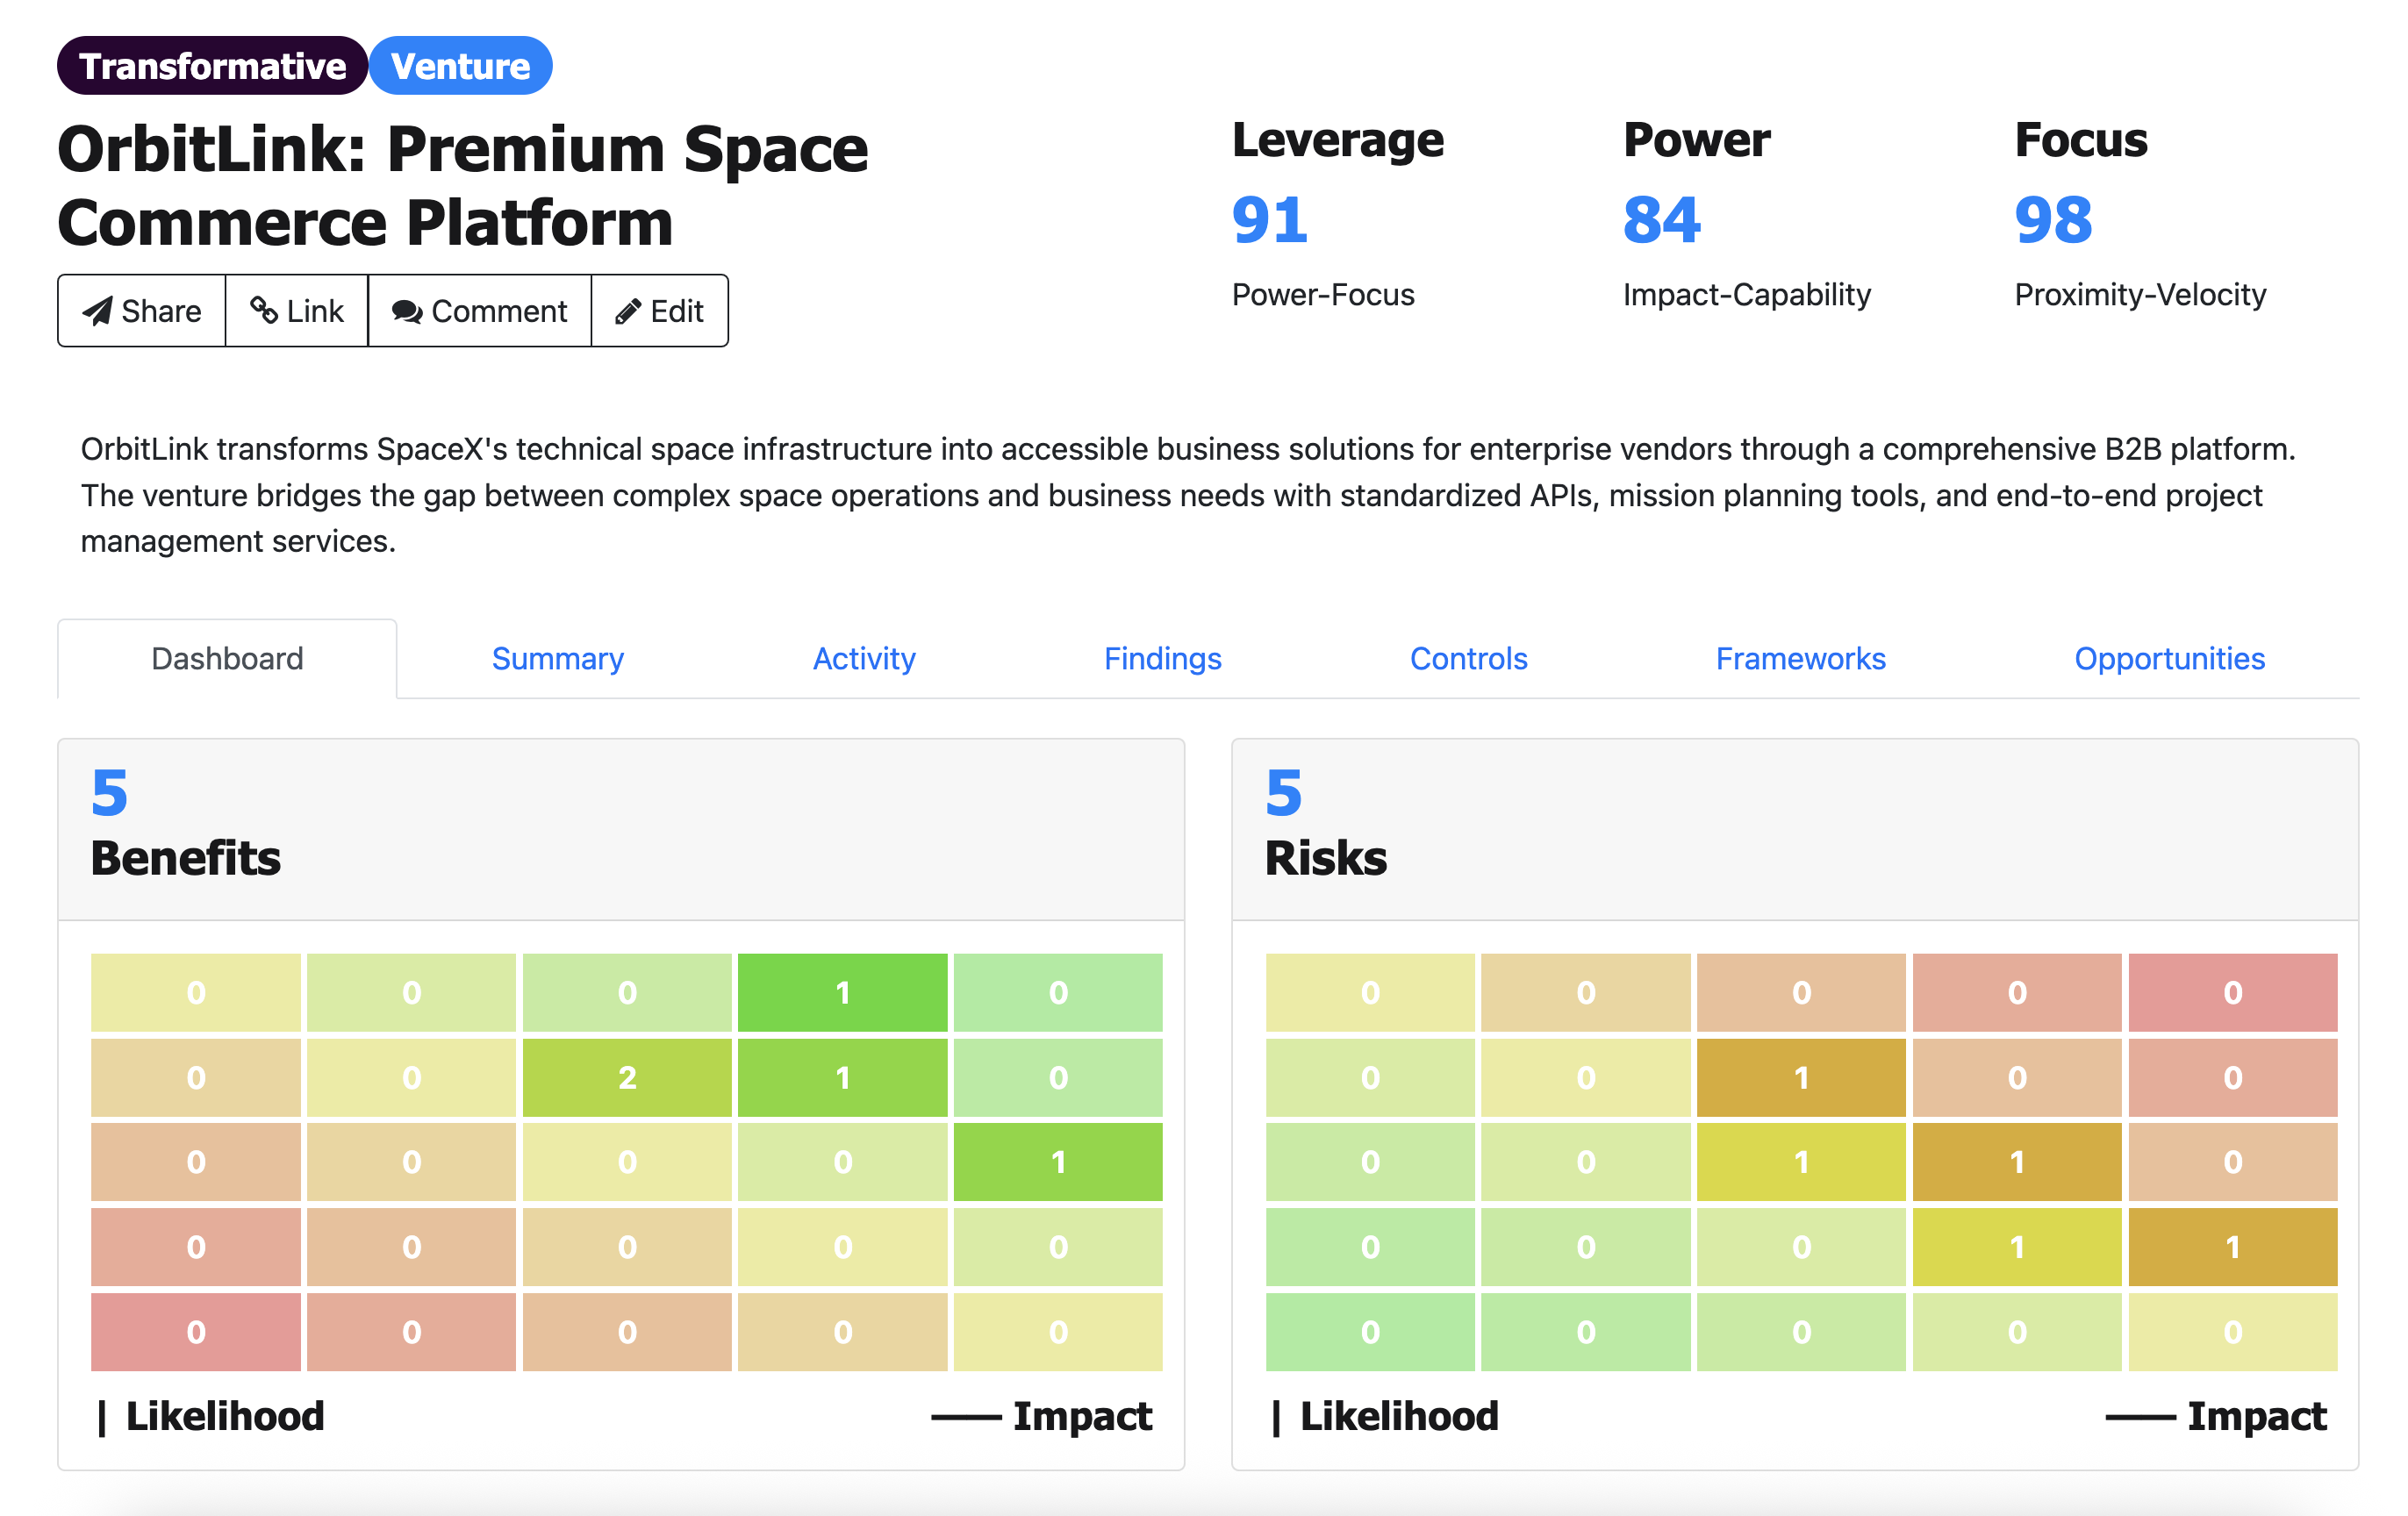Select the Controls tab
Viewport: 2408px width, 1516px height.
pos(1469,658)
